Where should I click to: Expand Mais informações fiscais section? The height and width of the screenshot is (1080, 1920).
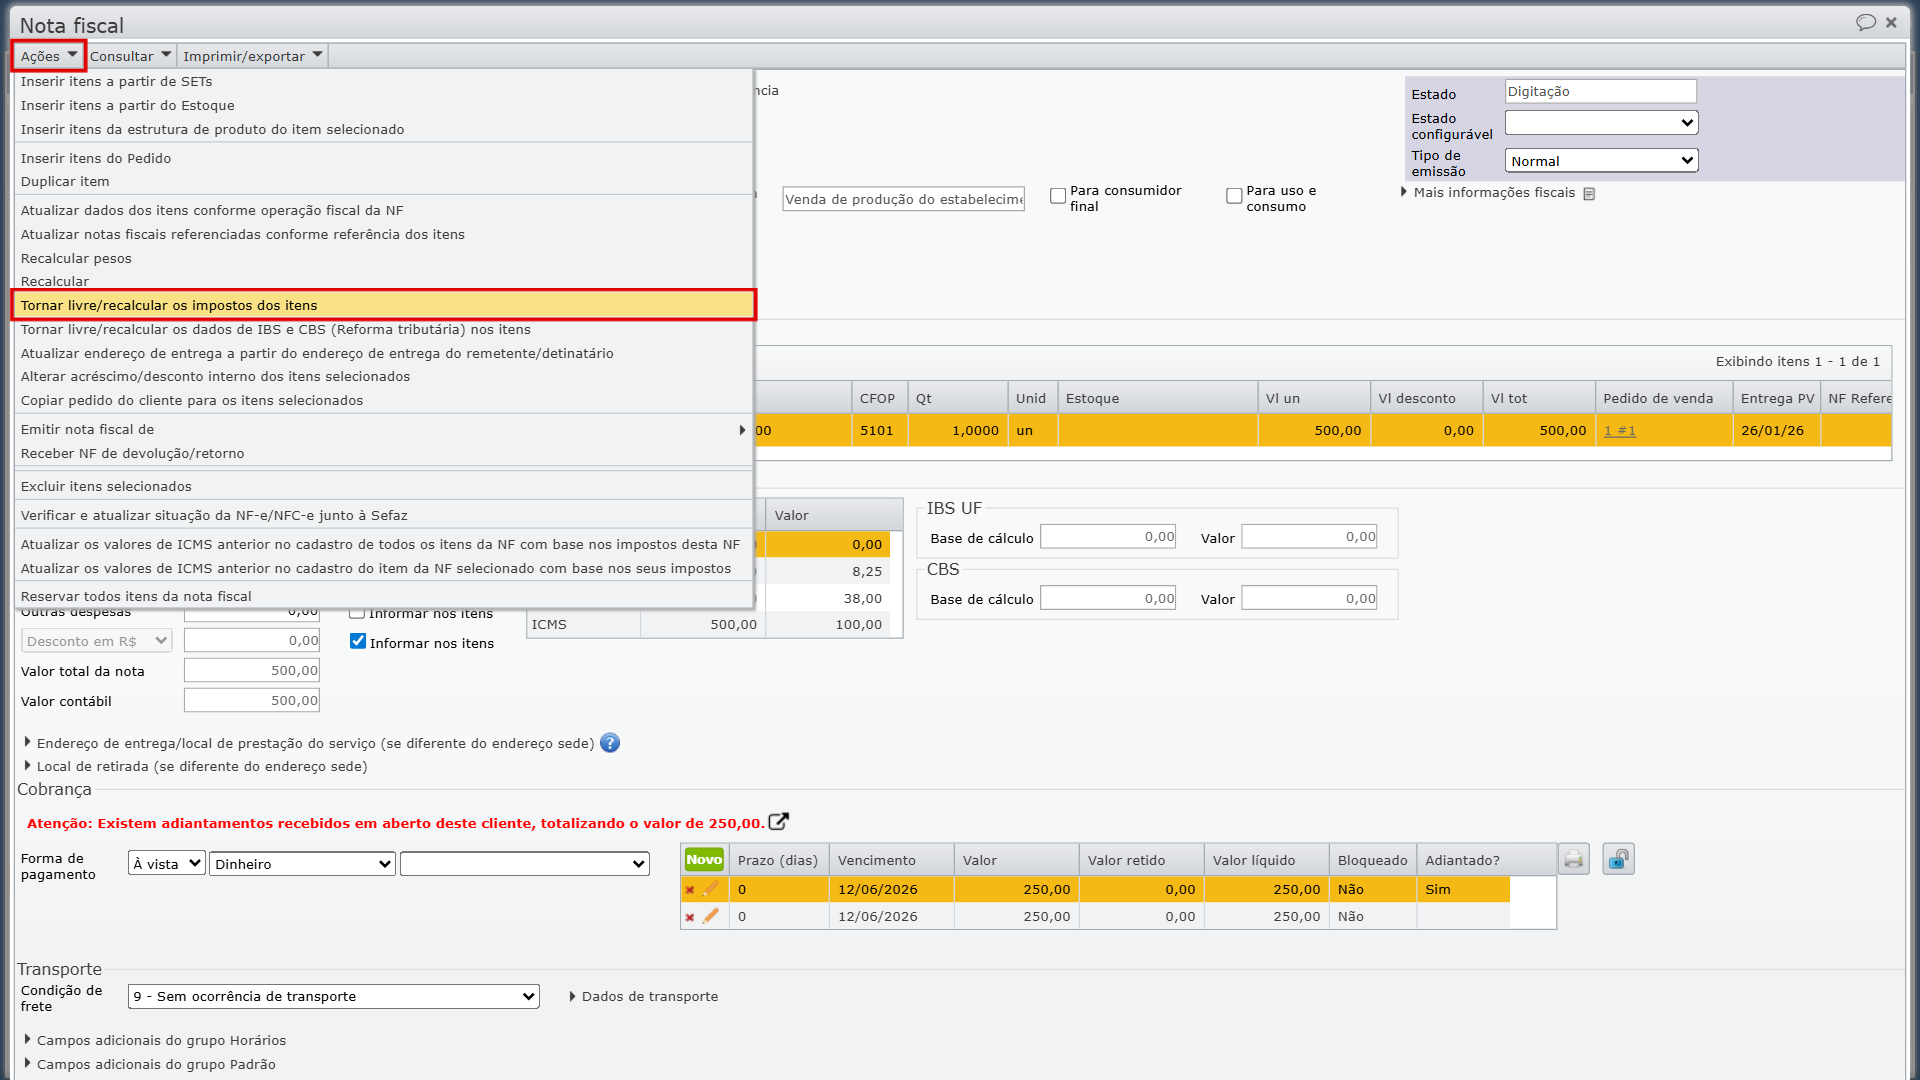(x=1494, y=192)
